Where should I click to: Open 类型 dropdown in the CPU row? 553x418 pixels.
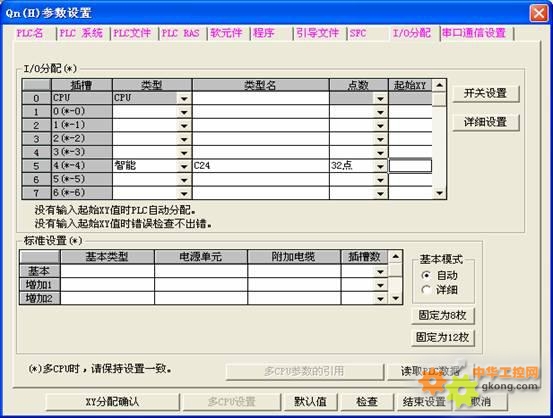(184, 98)
